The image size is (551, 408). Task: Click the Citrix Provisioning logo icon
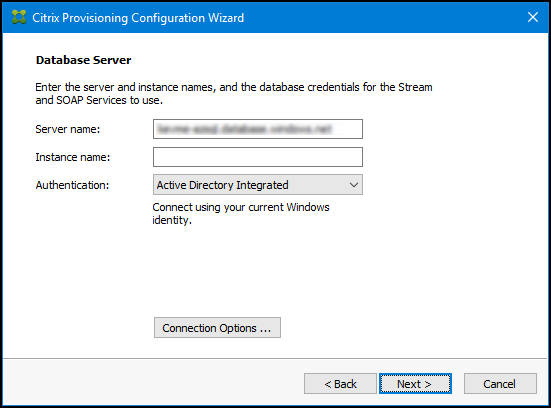19,17
